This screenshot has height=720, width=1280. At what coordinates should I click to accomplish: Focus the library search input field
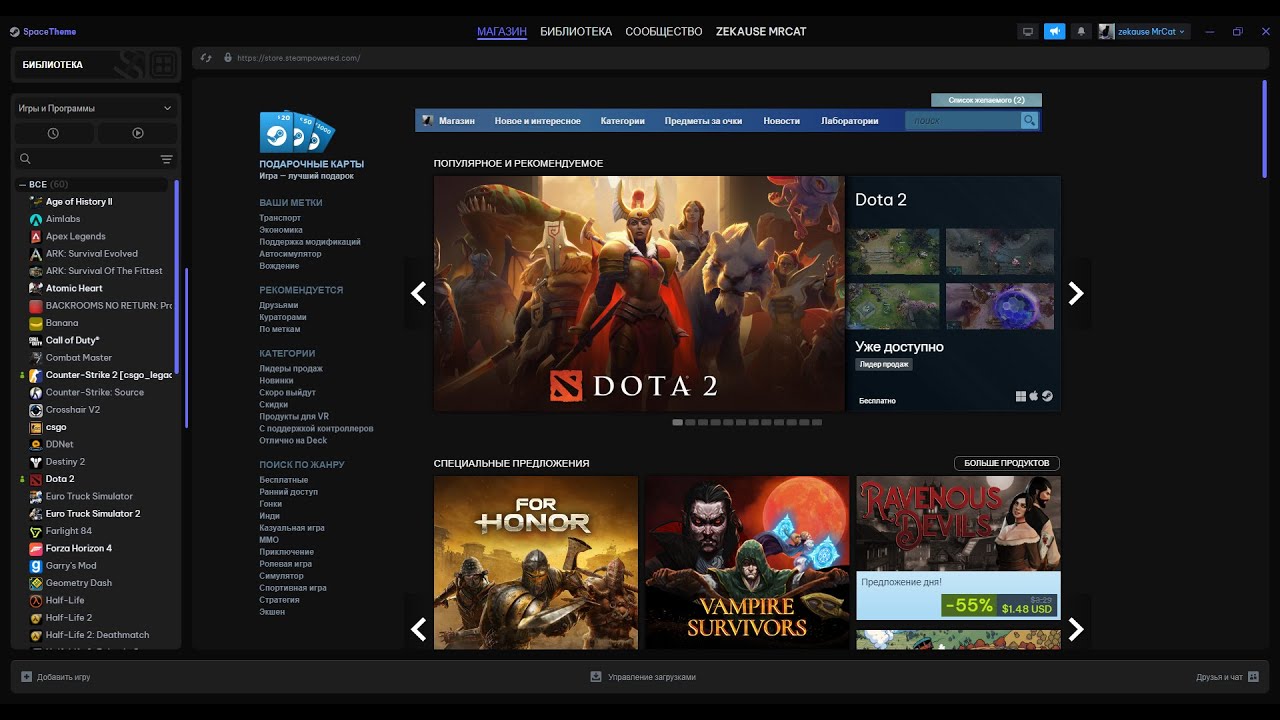tap(95, 159)
